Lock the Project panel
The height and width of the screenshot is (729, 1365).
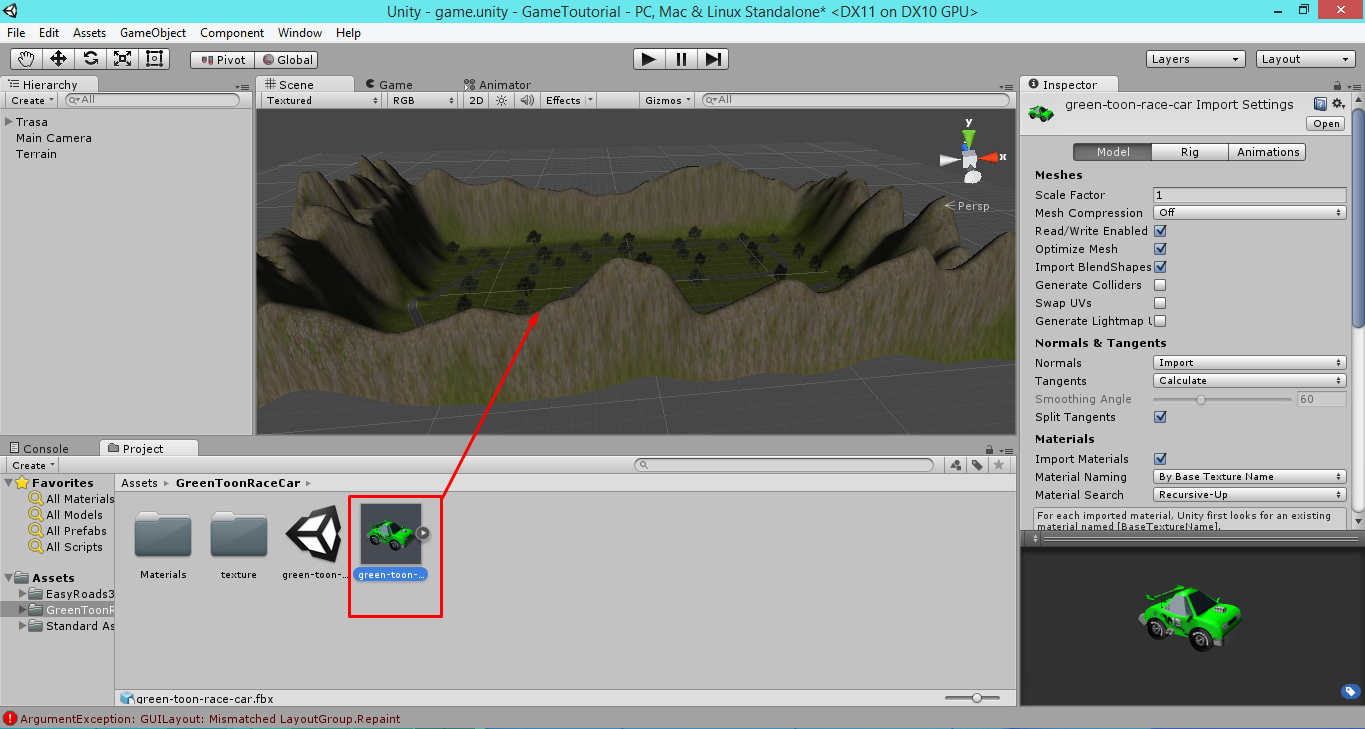pos(989,449)
